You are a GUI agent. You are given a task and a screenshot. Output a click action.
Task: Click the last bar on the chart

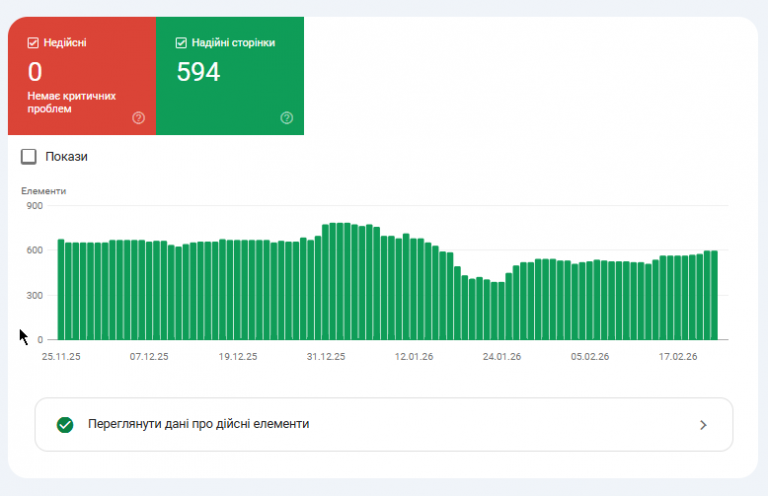715,295
